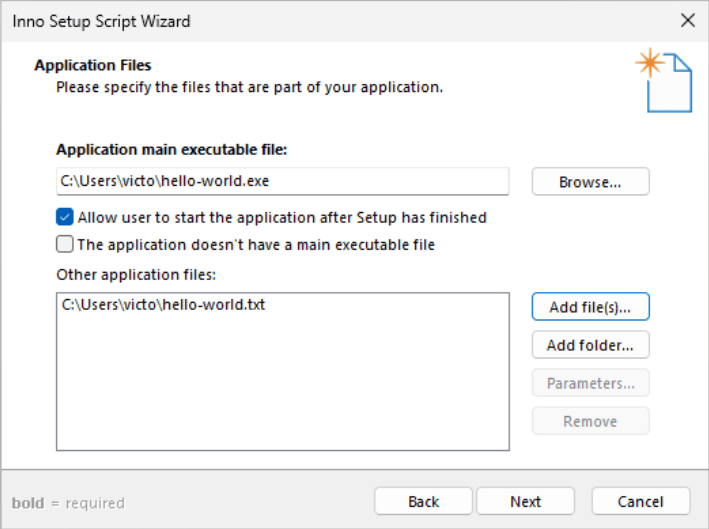Click empty area of other files list
The width and height of the screenshot is (709, 529).
(283, 384)
